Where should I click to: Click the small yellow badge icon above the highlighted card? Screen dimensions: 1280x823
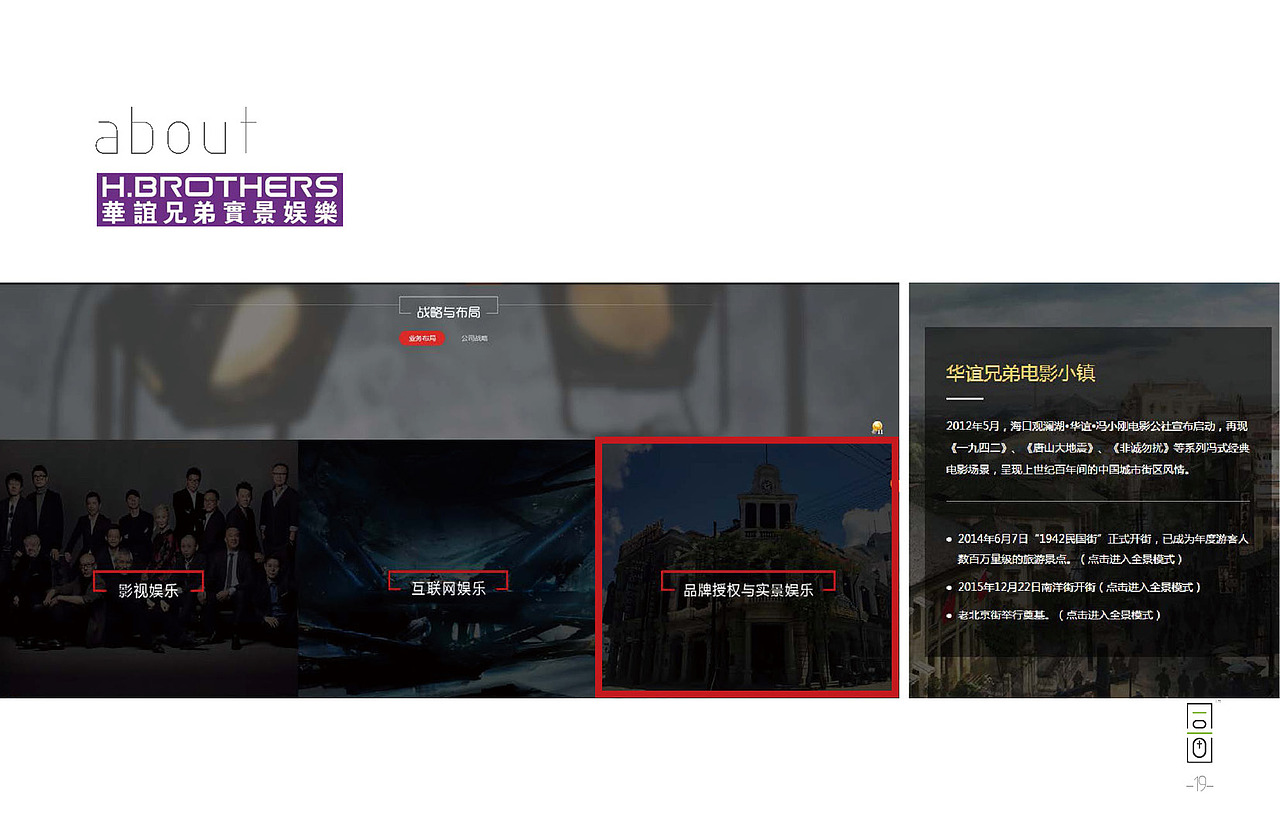(x=877, y=427)
